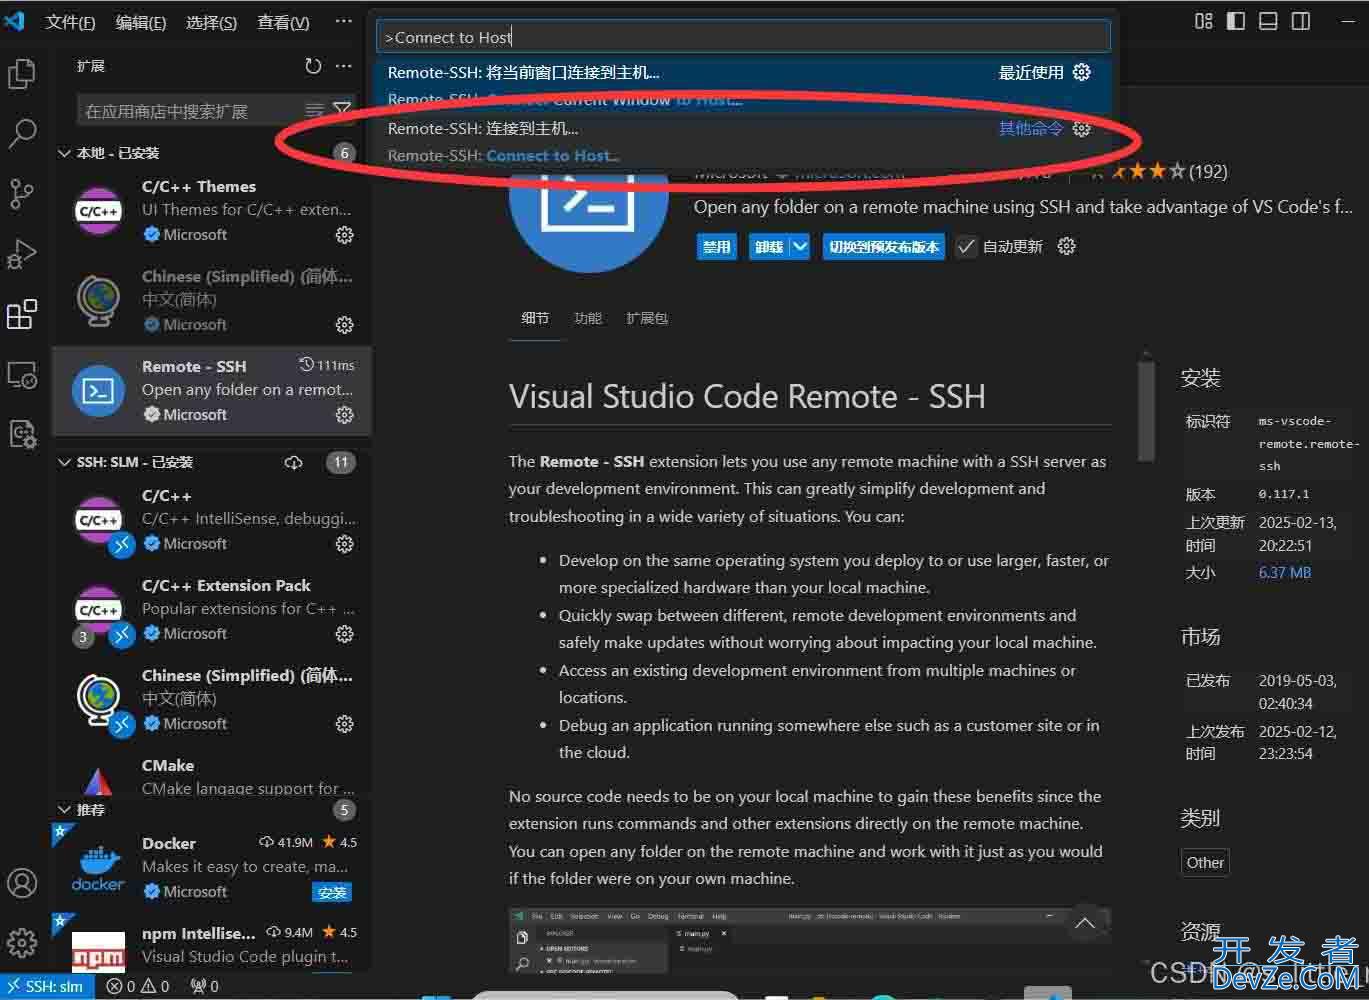
Task: Switch to the 扩展包 tab
Action: [x=647, y=318]
